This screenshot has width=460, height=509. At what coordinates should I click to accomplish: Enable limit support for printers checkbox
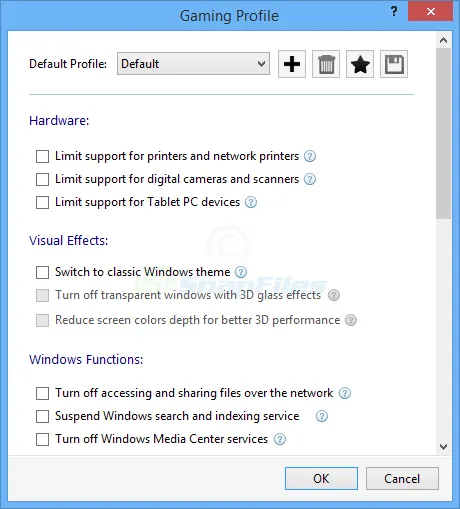(x=42, y=156)
